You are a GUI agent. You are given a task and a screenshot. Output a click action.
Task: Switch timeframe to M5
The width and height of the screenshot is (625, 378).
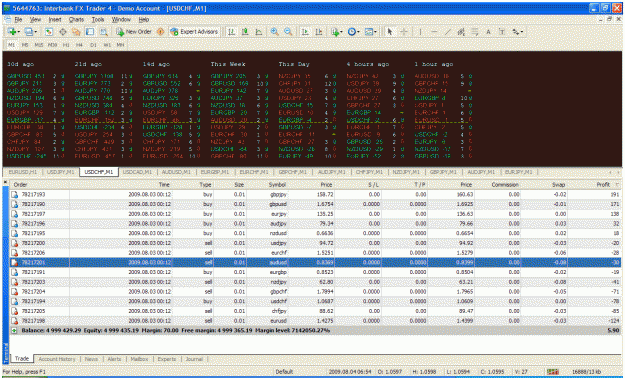click(25, 45)
